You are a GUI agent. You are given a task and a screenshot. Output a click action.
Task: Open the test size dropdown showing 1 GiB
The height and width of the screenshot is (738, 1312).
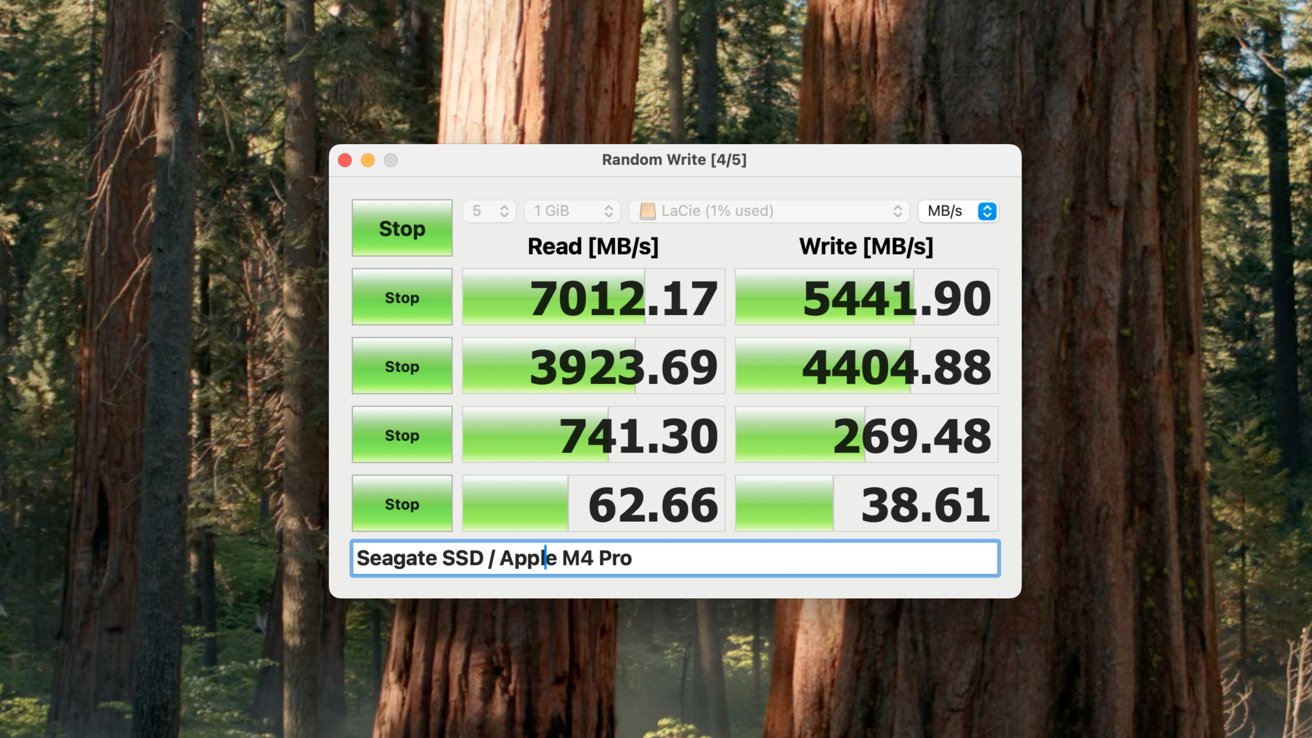572,211
